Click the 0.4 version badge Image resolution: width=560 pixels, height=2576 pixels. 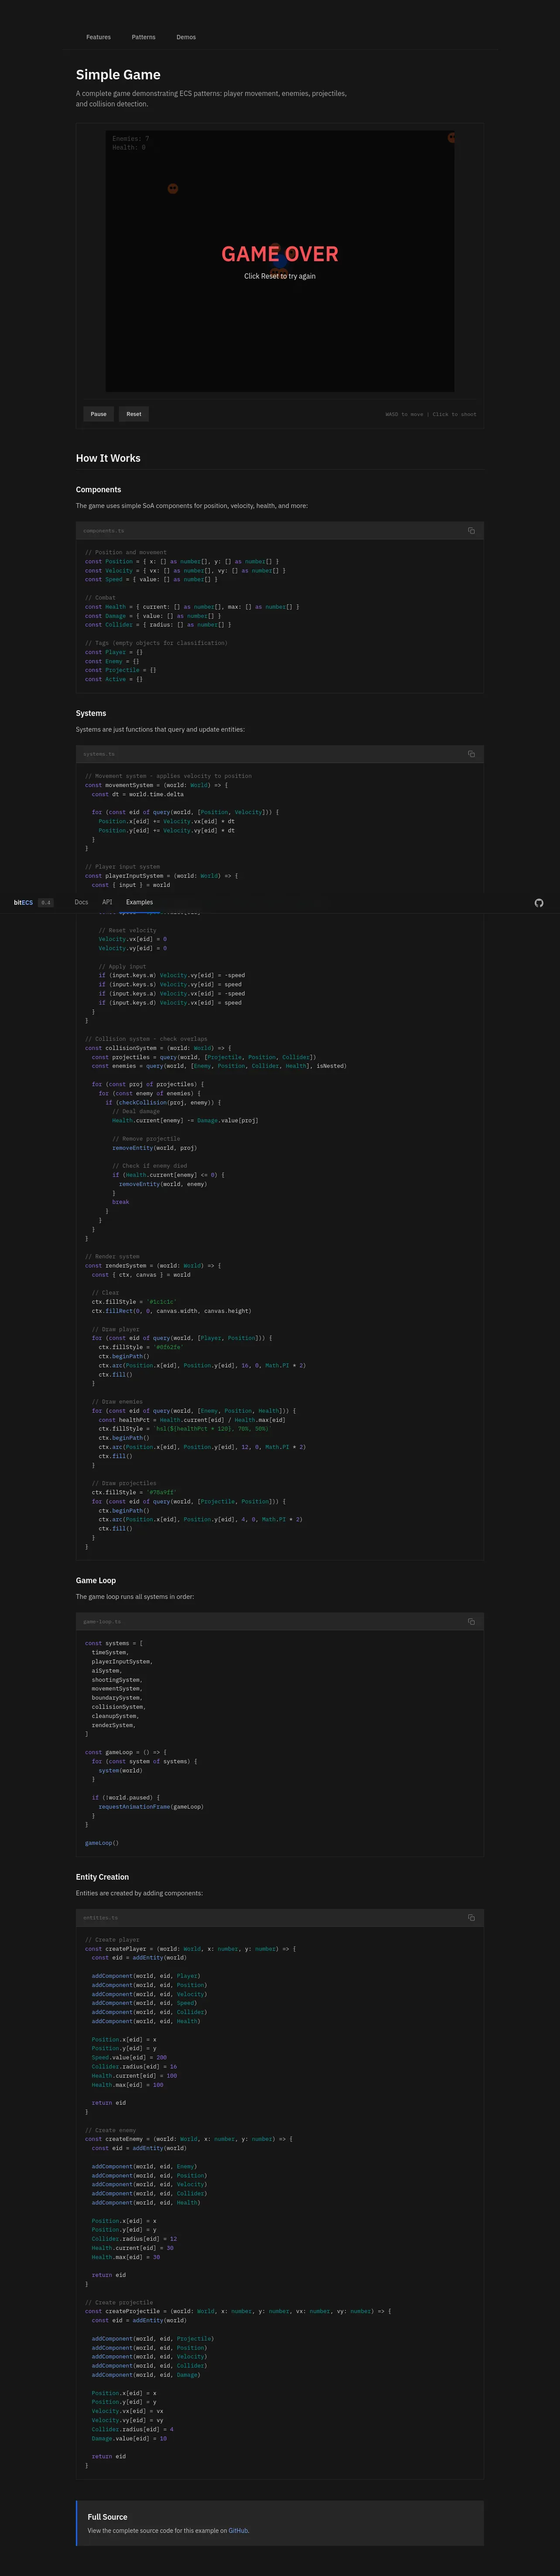pos(45,903)
